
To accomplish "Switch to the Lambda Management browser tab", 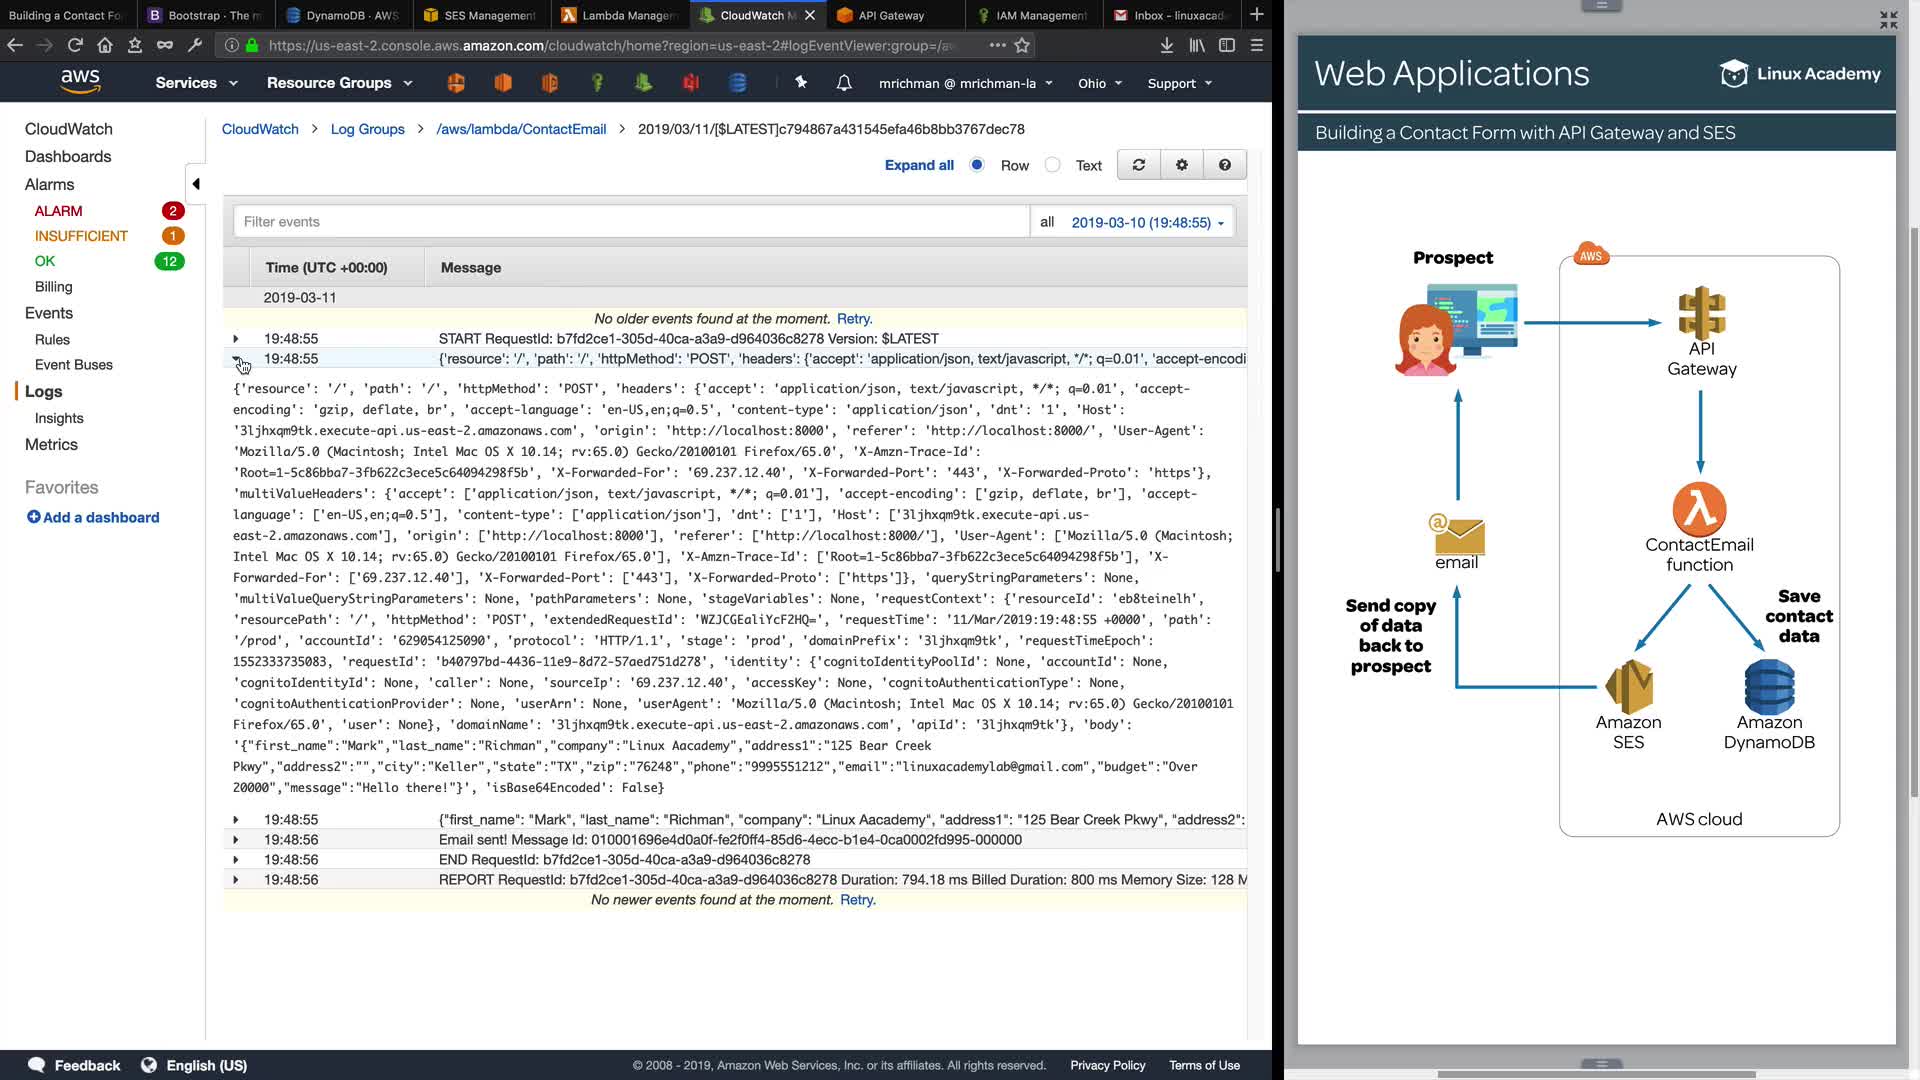I will tap(620, 15).
